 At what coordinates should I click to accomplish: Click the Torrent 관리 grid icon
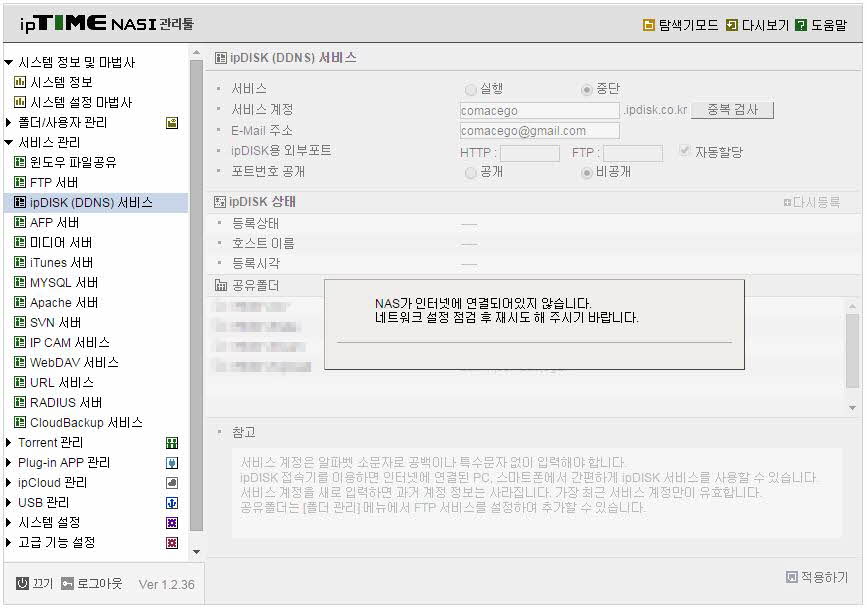(172, 443)
